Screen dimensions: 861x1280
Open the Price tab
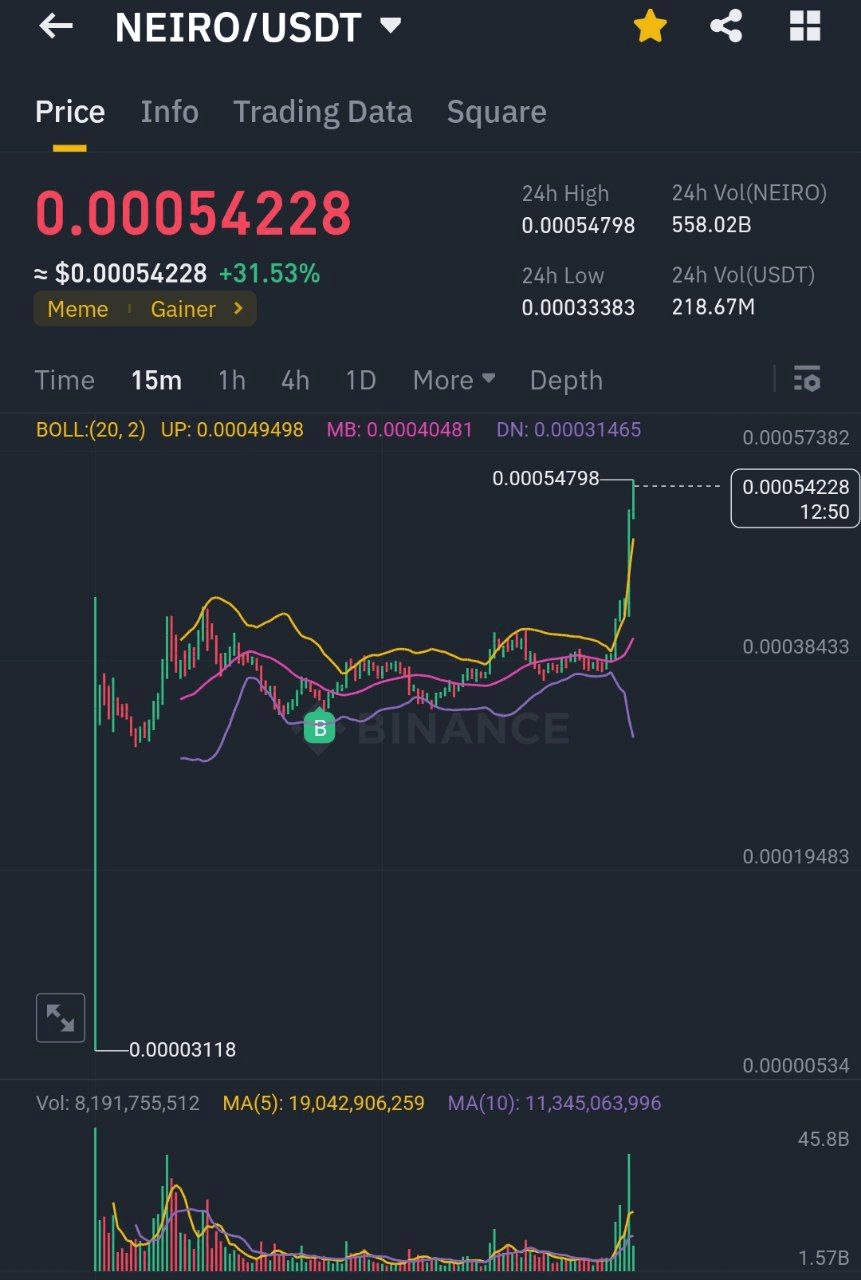coord(70,111)
